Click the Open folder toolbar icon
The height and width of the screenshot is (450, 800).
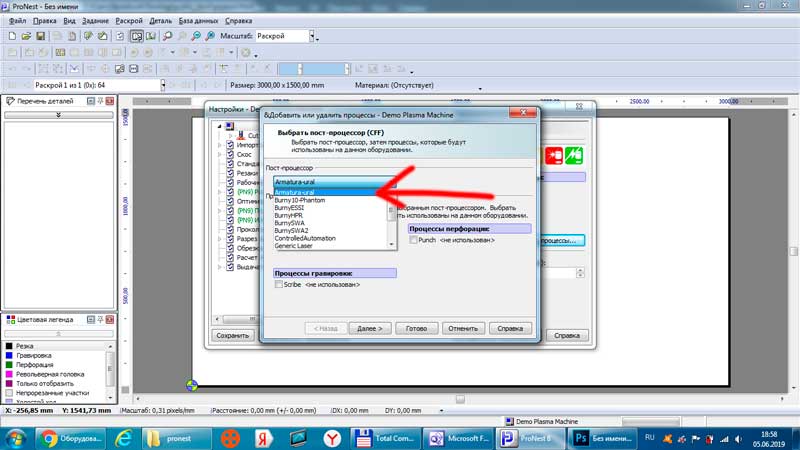point(26,36)
